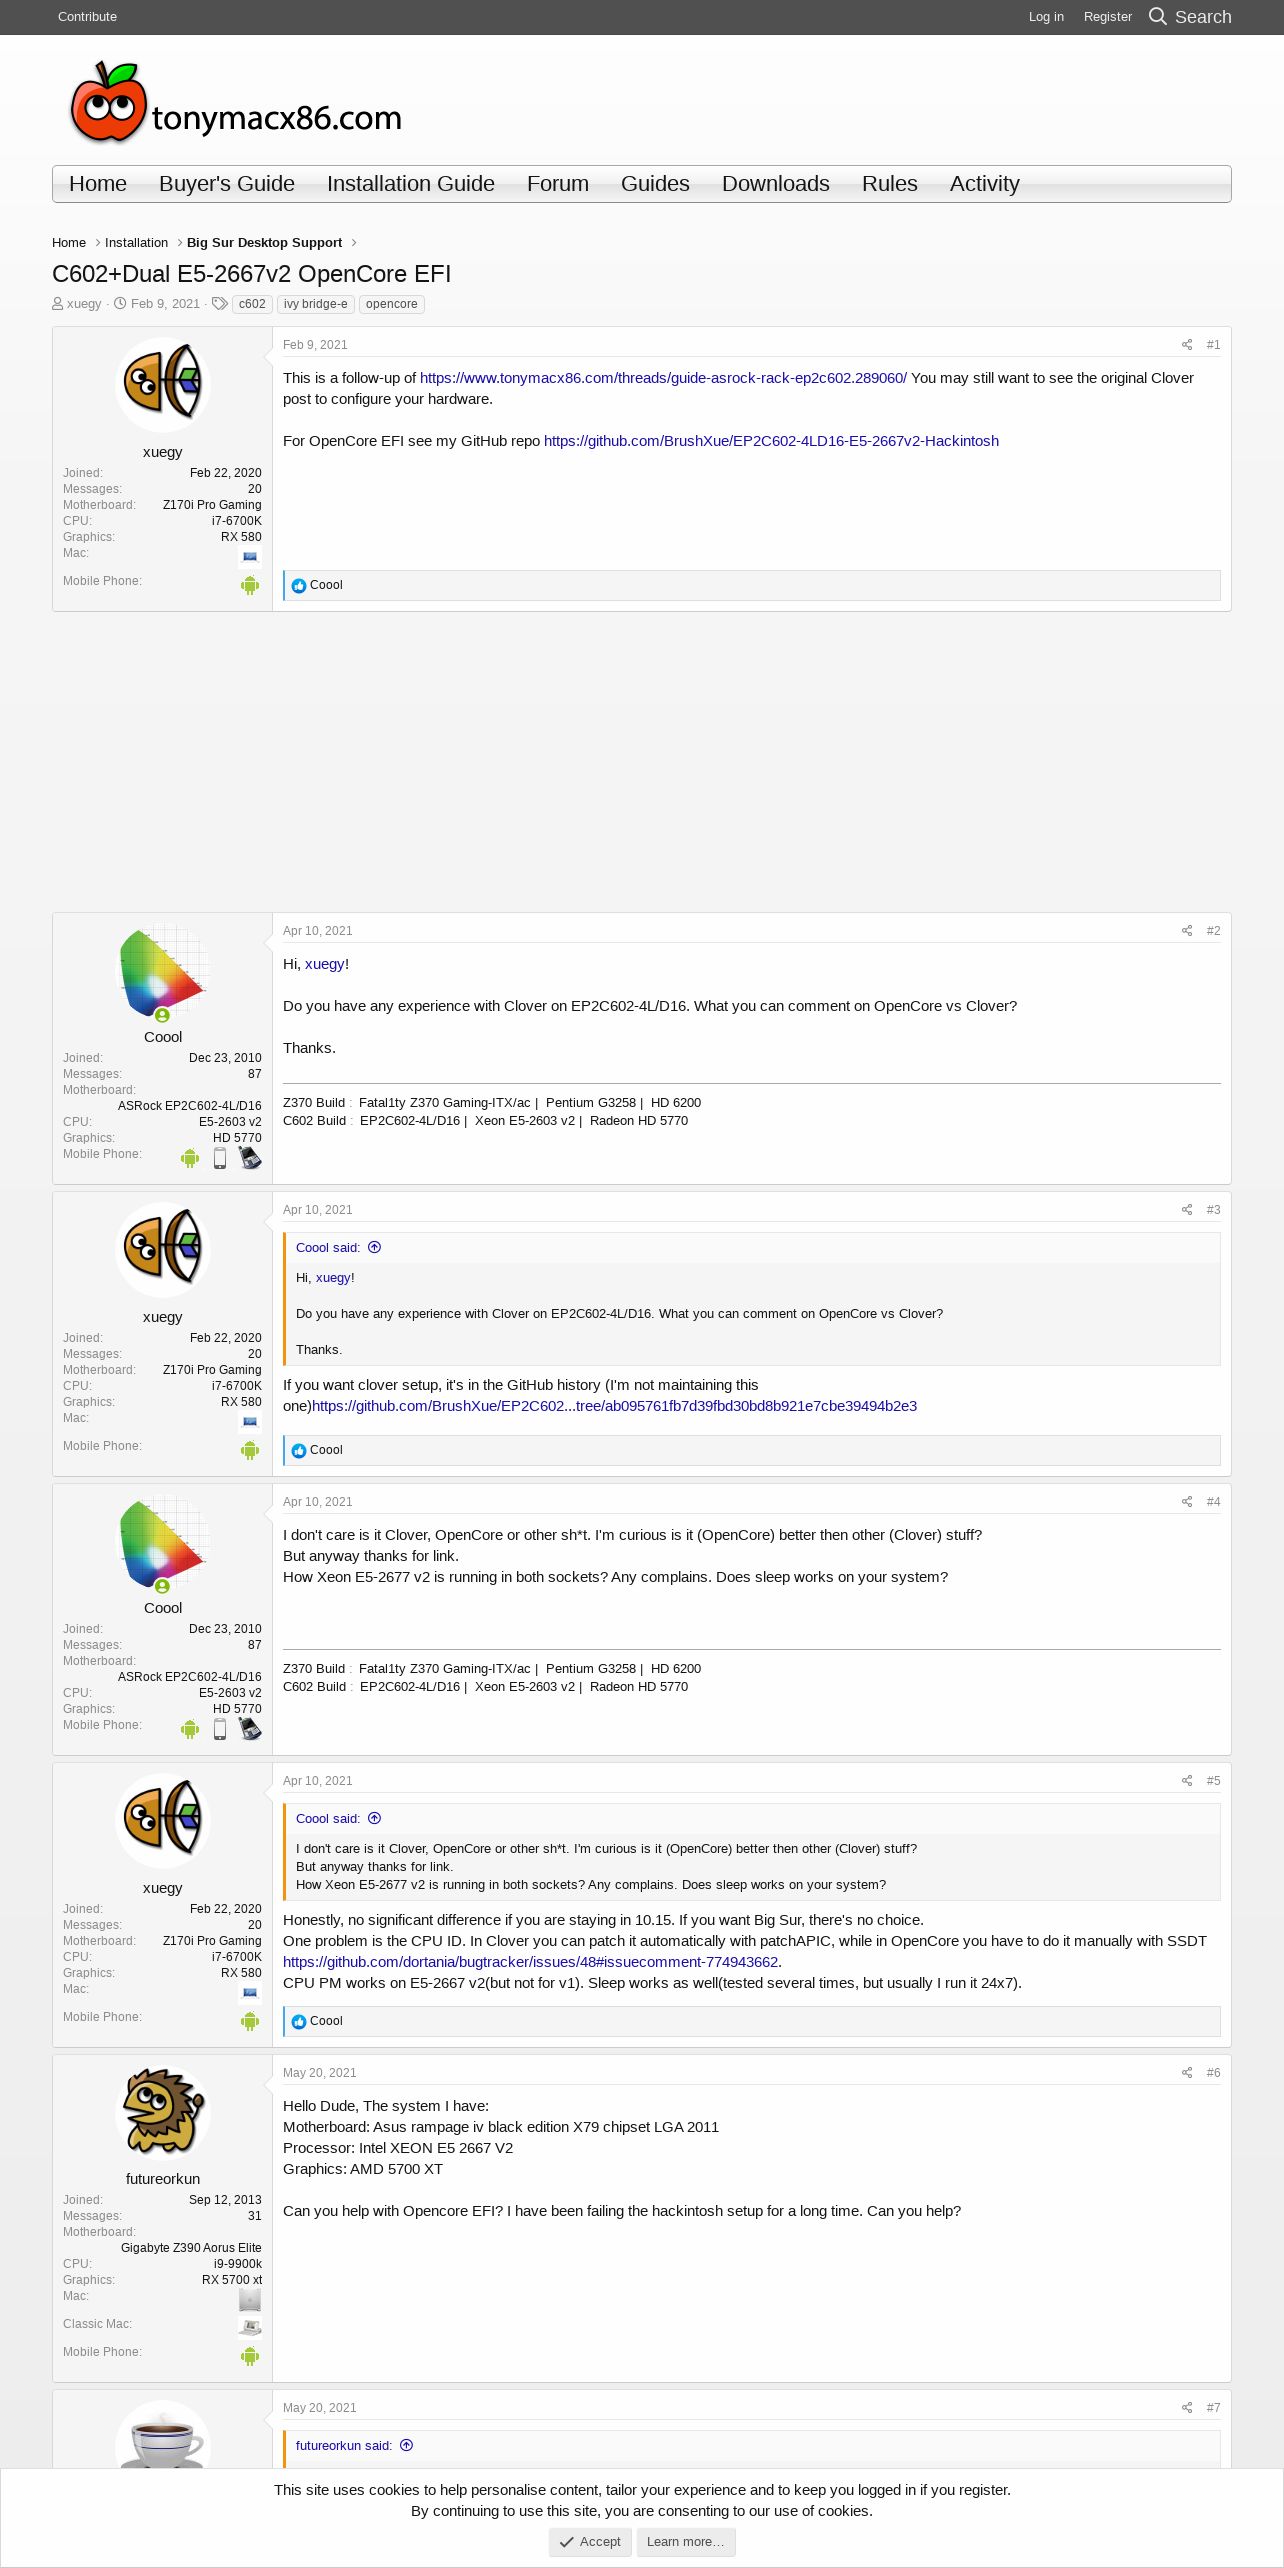Screen dimensions: 1284x2568
Task: Click the xuegy author link under title
Action: click(x=84, y=304)
